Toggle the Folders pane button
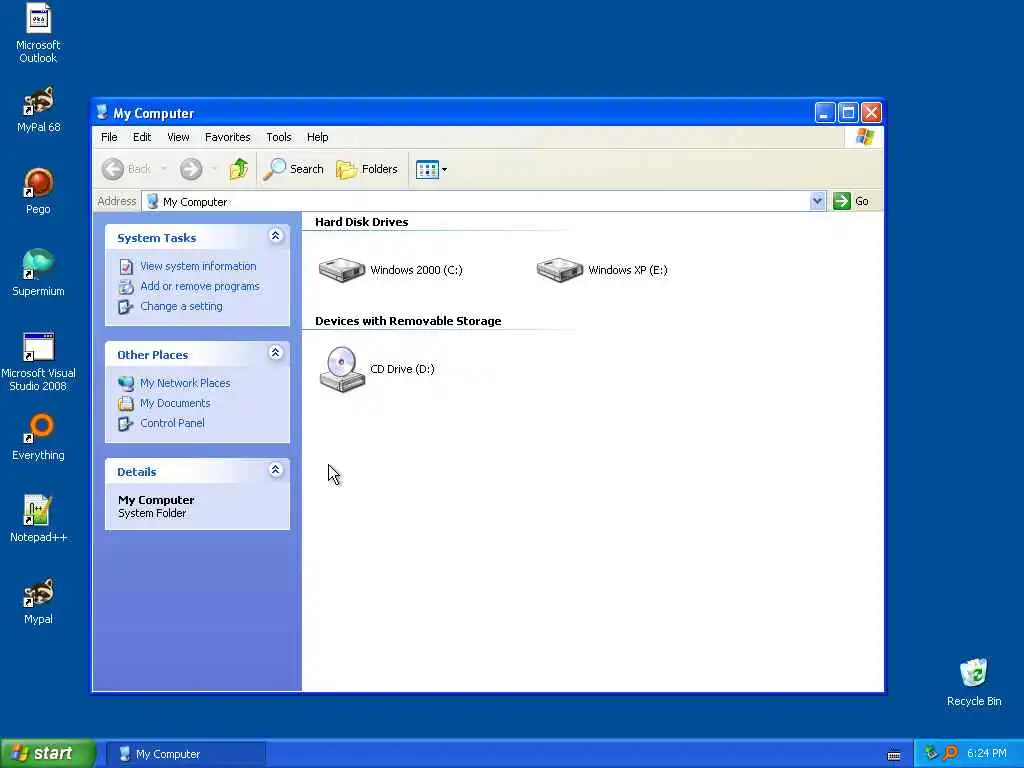The image size is (1024, 768). coord(366,169)
